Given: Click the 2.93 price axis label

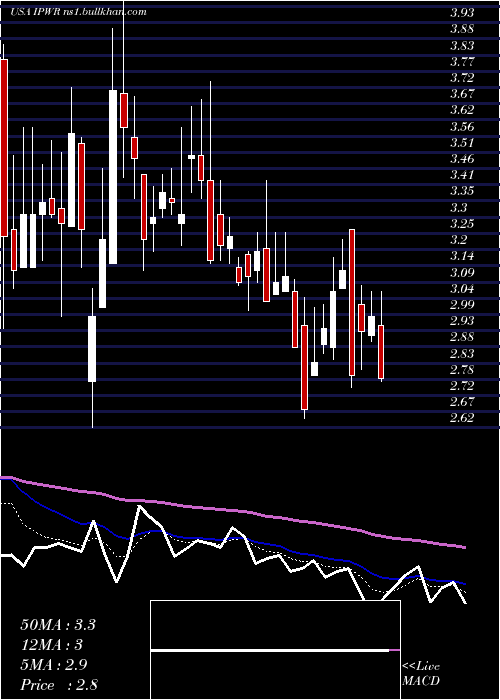Looking at the screenshot, I should [x=462, y=321].
